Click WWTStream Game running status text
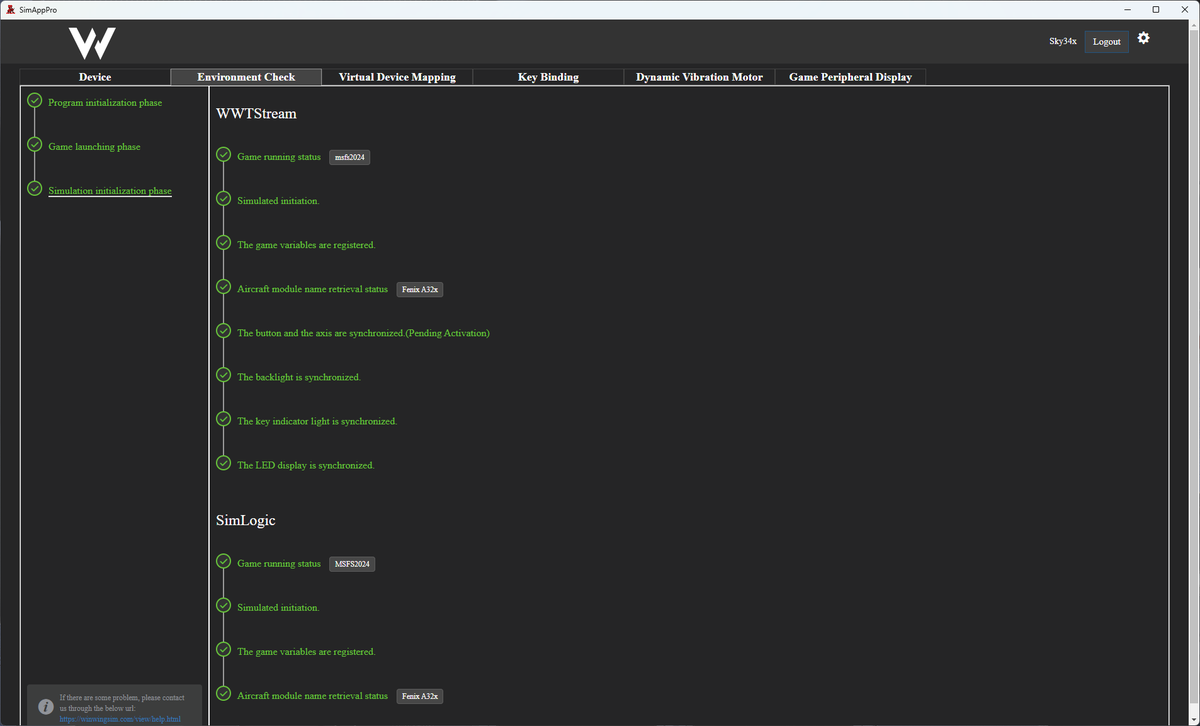This screenshot has height=726, width=1200. click(279, 157)
